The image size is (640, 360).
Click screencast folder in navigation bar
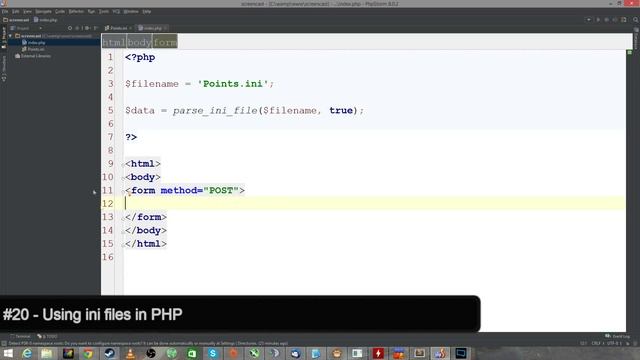(16, 20)
